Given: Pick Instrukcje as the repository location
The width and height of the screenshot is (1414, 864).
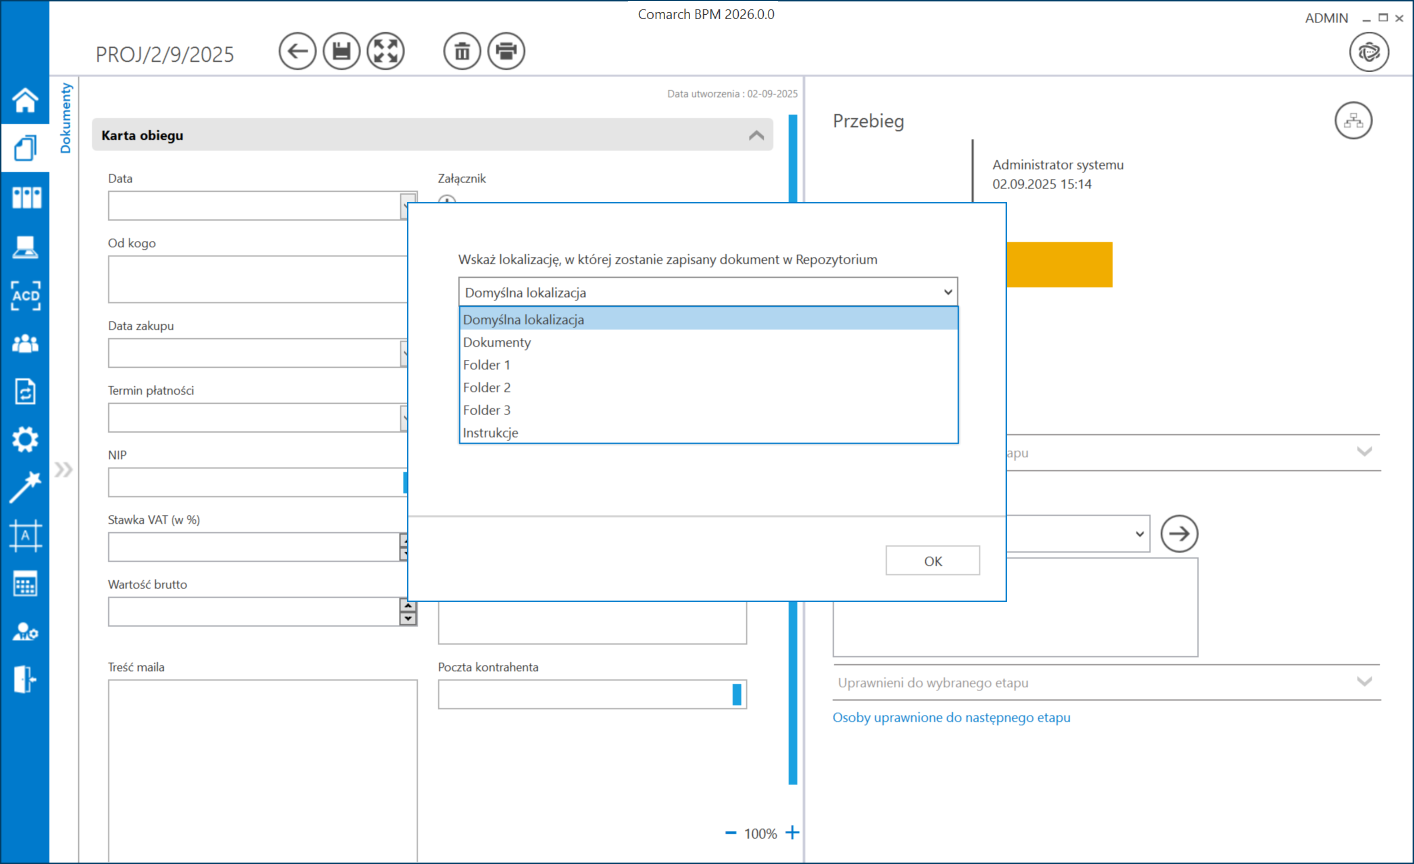Looking at the screenshot, I should [490, 433].
